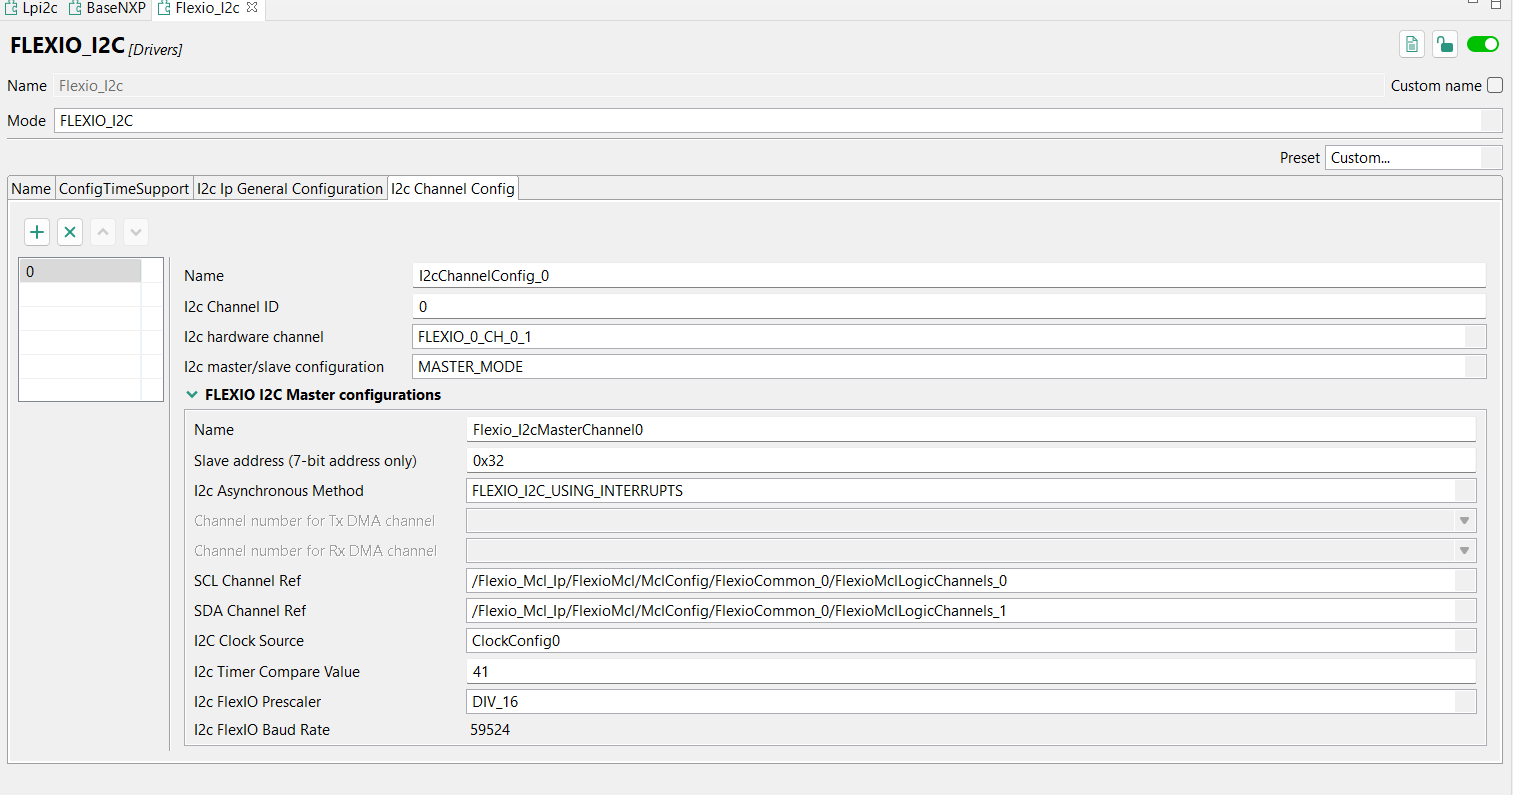Click the add channel plus icon

pyautogui.click(x=37, y=232)
